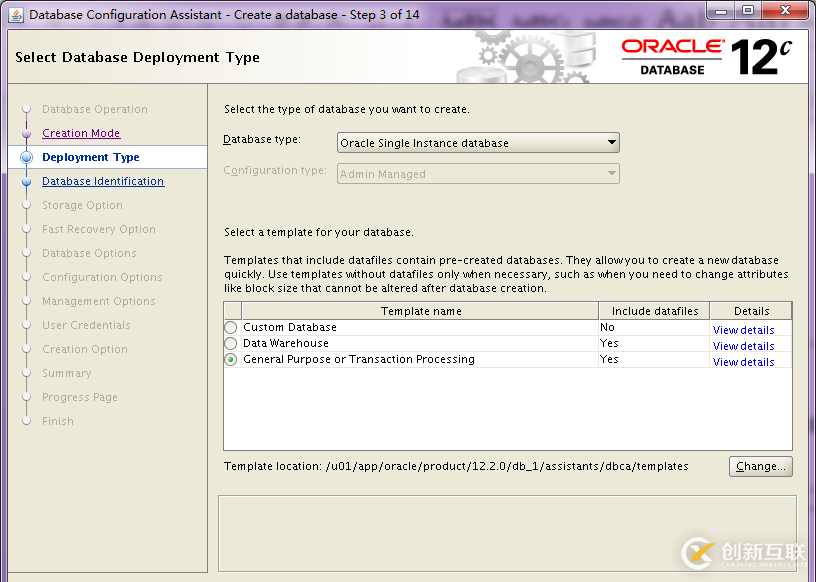
Task: Click the Progress Page step
Action: 80,397
